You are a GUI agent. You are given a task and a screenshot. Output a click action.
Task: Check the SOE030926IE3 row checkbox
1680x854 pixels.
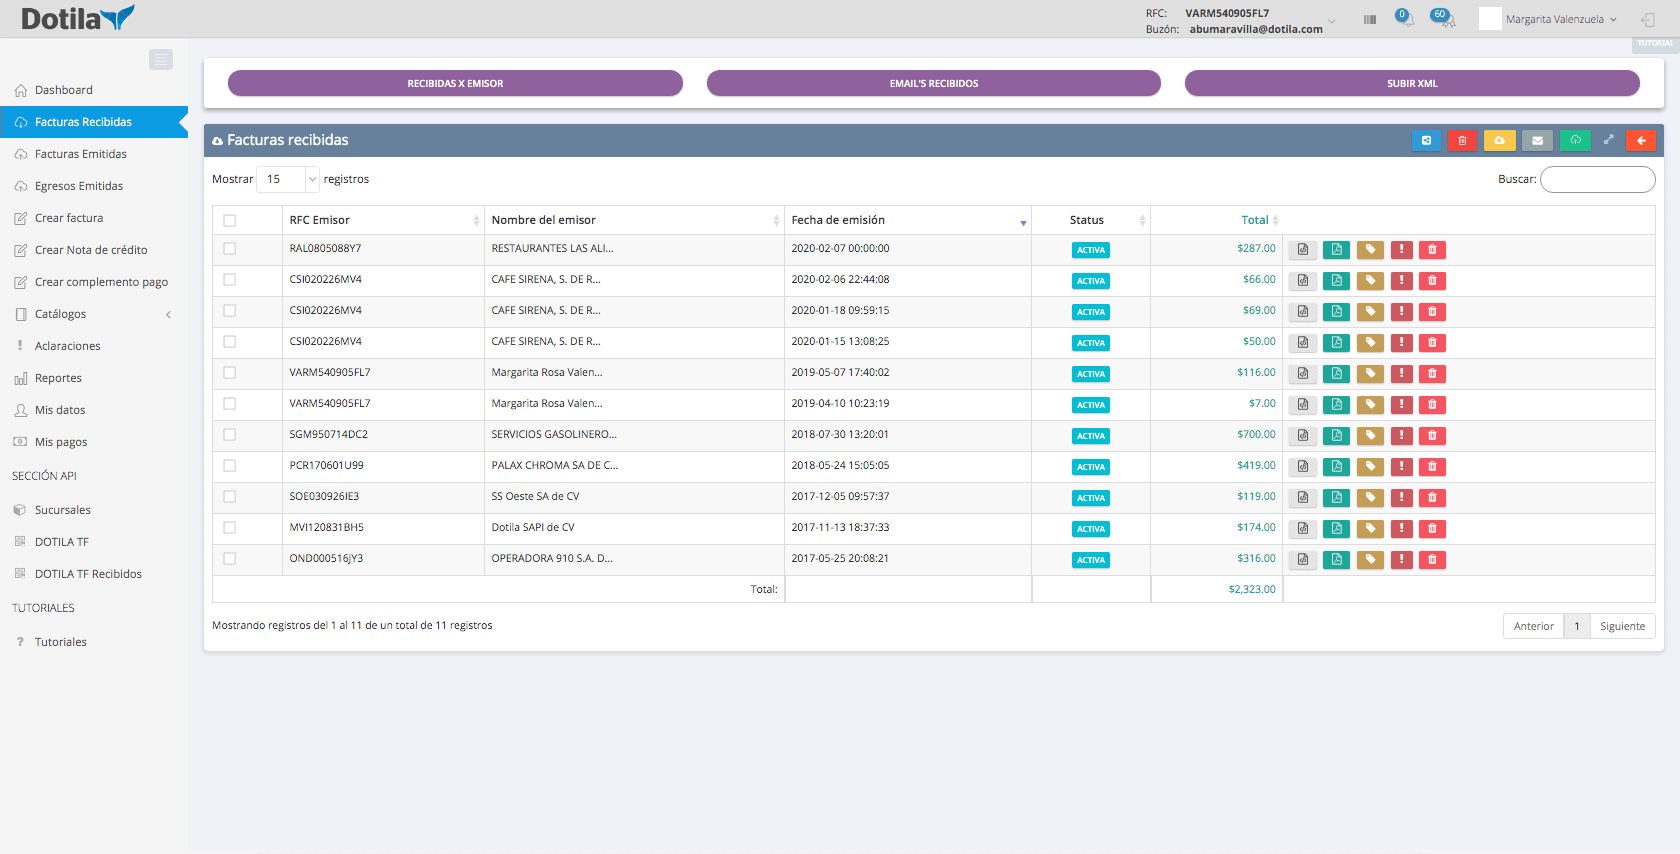(230, 497)
